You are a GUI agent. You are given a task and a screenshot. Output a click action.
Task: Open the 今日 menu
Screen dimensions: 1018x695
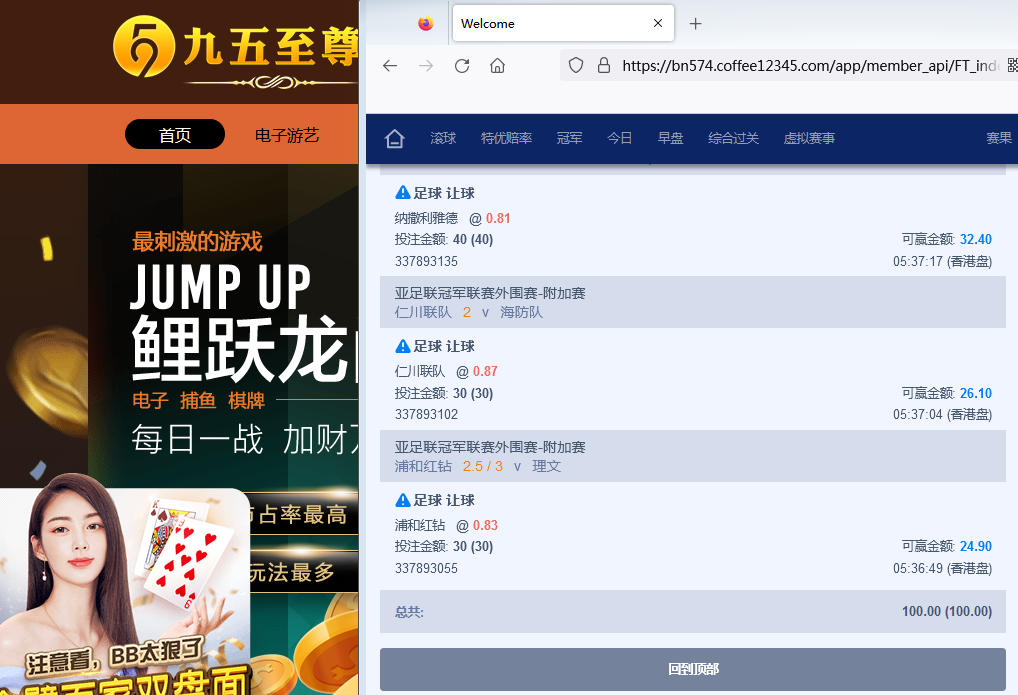click(619, 138)
